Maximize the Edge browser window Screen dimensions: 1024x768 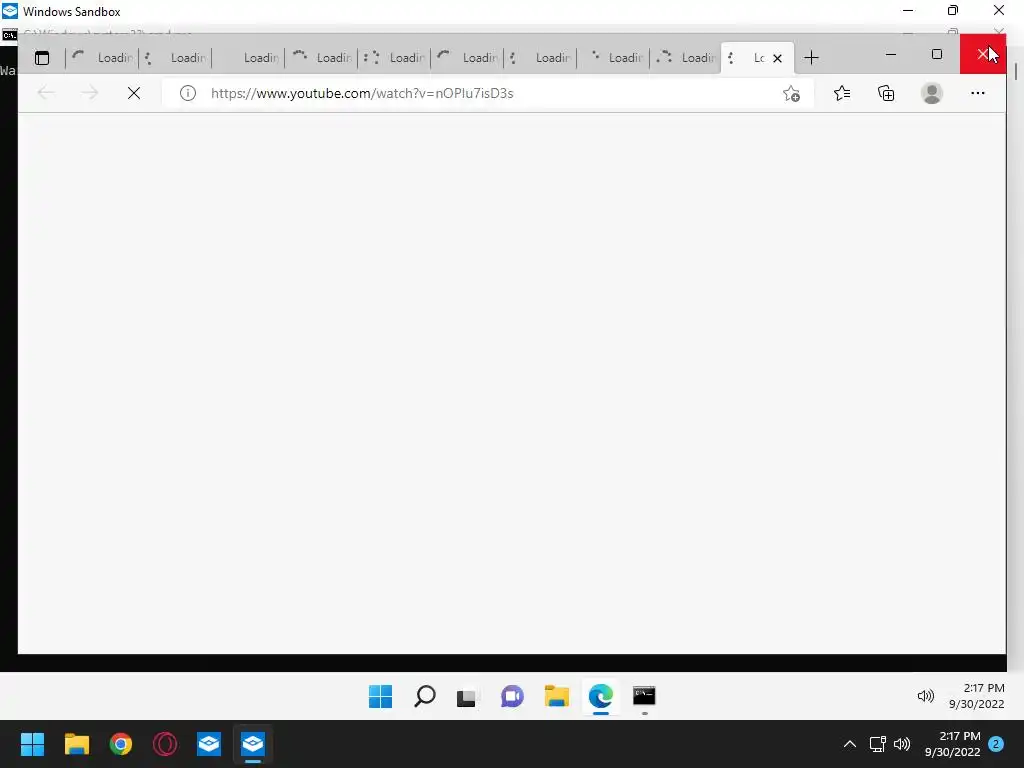click(x=937, y=55)
